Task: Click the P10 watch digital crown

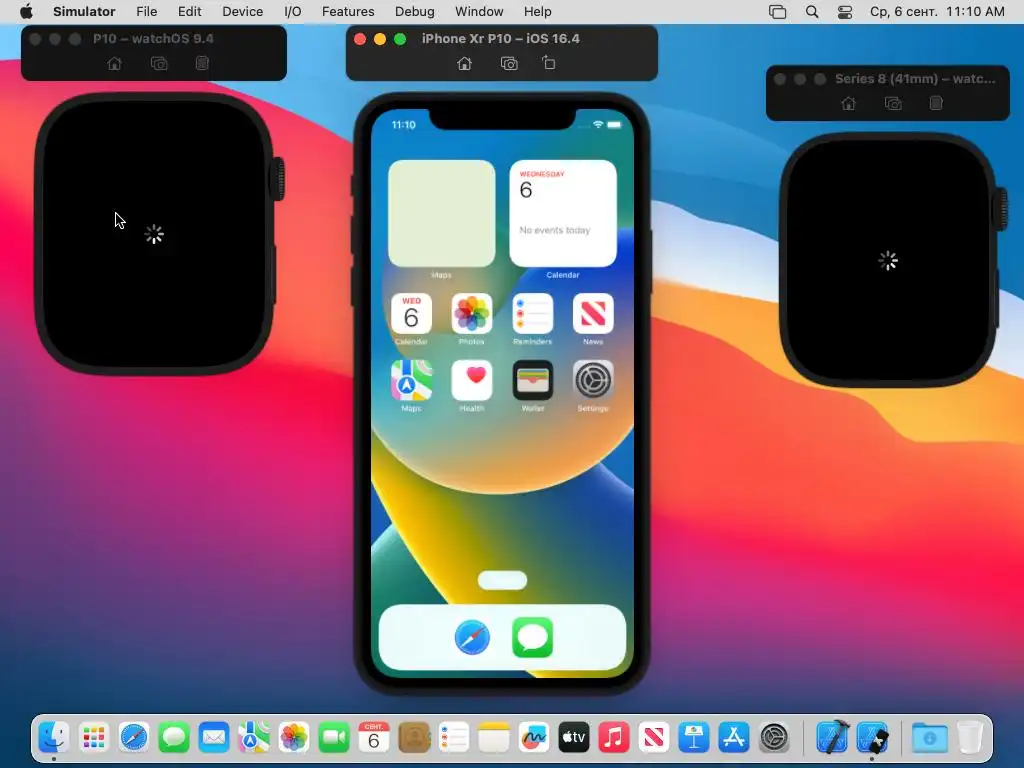Action: pos(278,178)
